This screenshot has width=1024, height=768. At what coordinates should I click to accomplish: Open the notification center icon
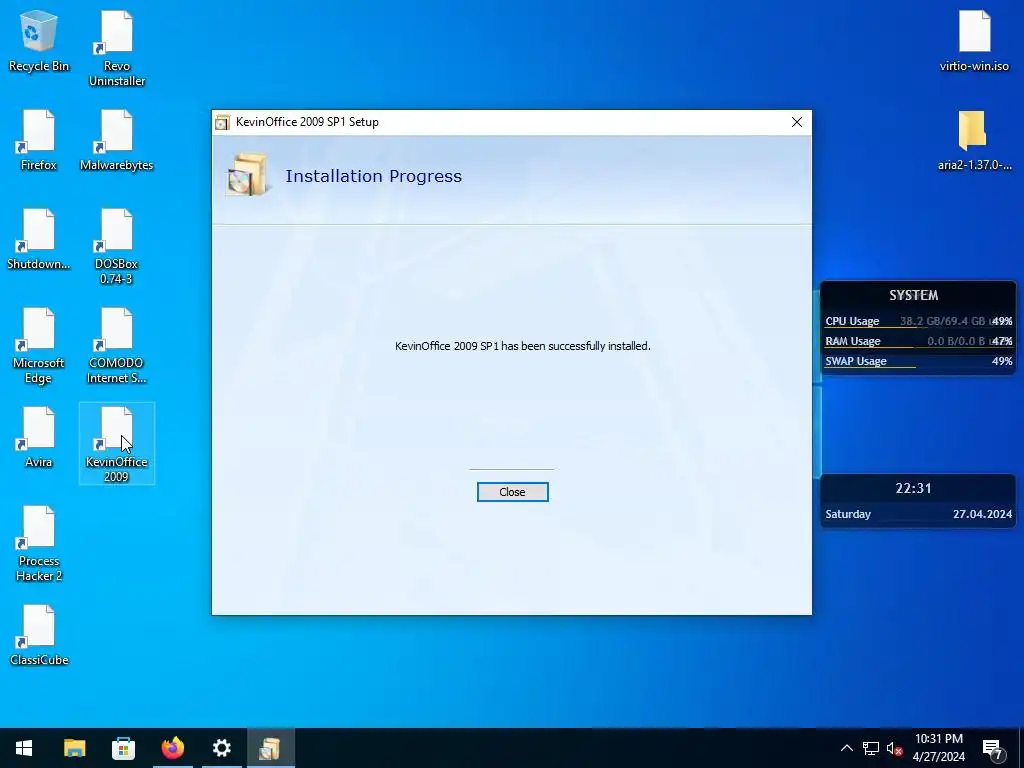click(993, 749)
